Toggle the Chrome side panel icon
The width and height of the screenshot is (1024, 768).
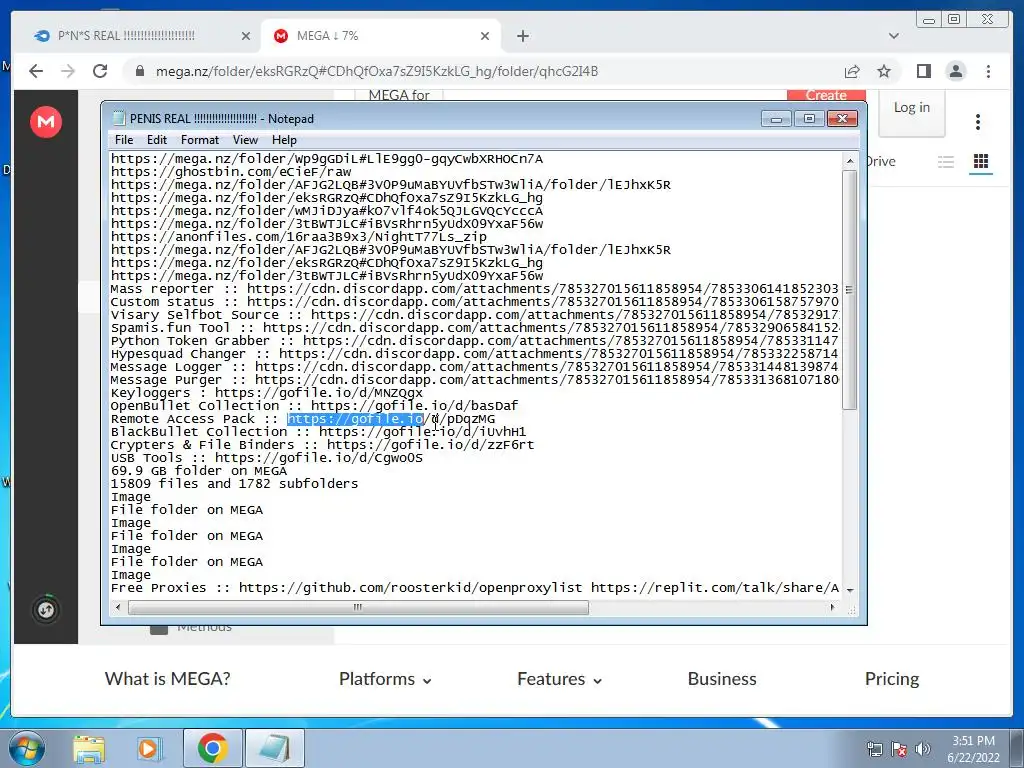pyautogui.click(x=923, y=71)
